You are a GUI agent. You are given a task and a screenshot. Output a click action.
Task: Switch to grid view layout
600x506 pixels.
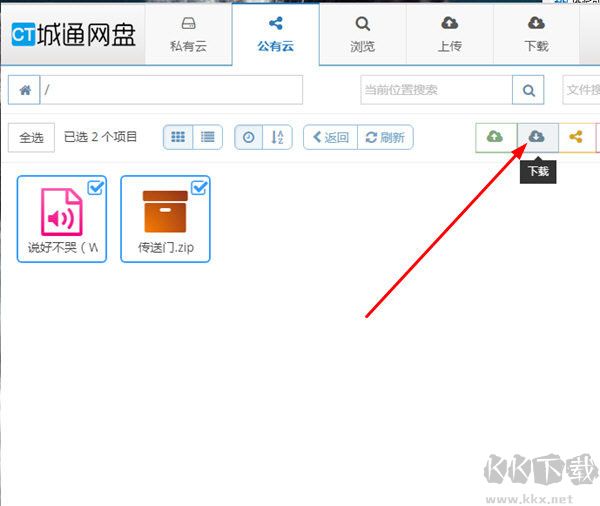point(178,137)
